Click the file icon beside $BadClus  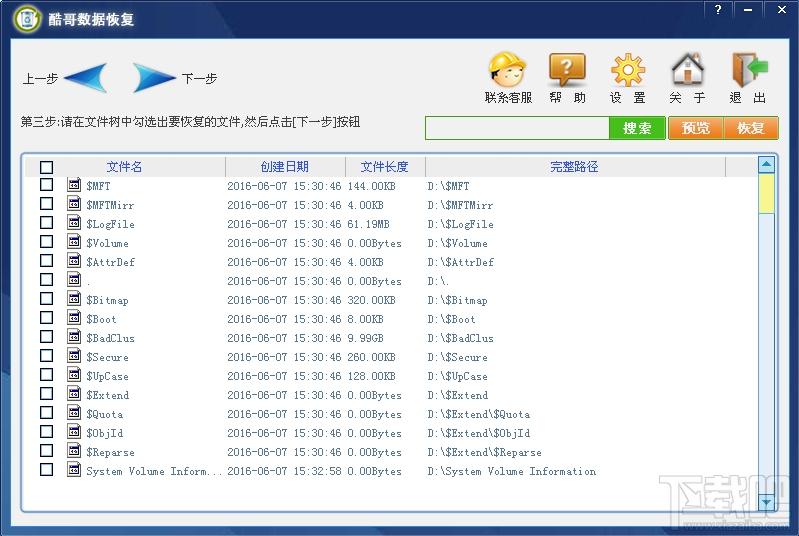coord(74,336)
